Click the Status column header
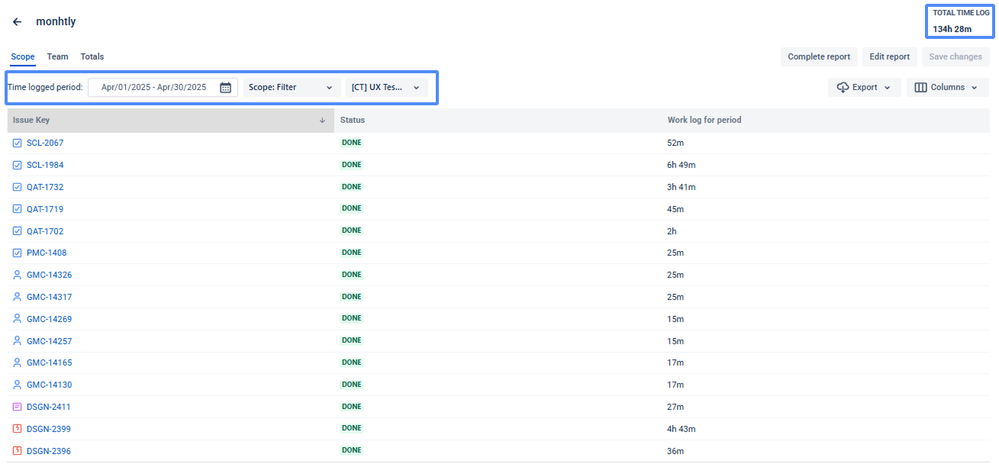Image resolution: width=999 pixels, height=464 pixels. 352,120
